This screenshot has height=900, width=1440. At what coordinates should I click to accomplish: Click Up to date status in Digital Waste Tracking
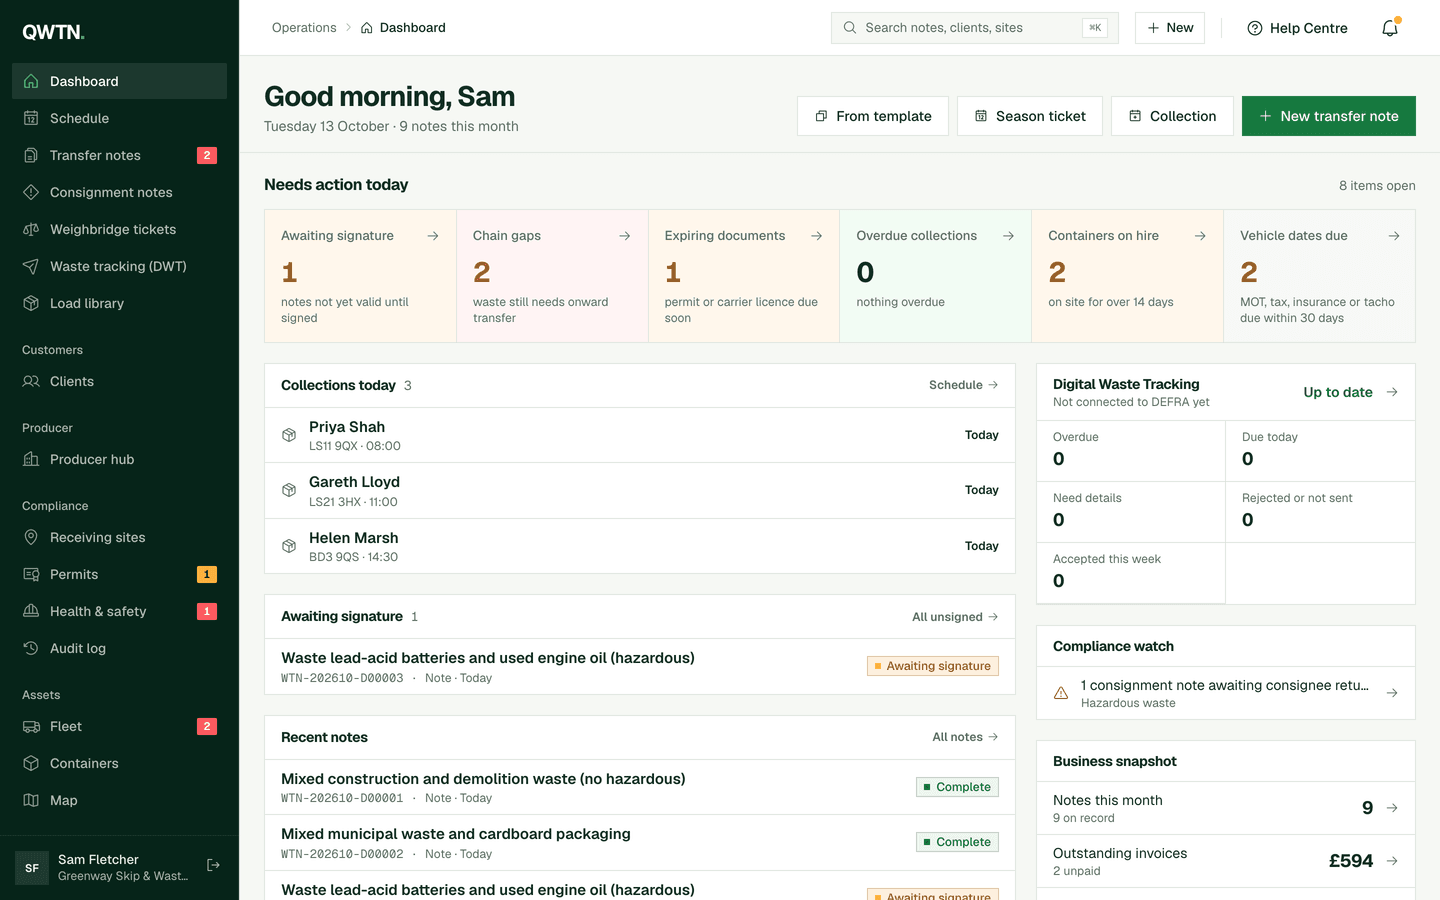coord(1337,392)
